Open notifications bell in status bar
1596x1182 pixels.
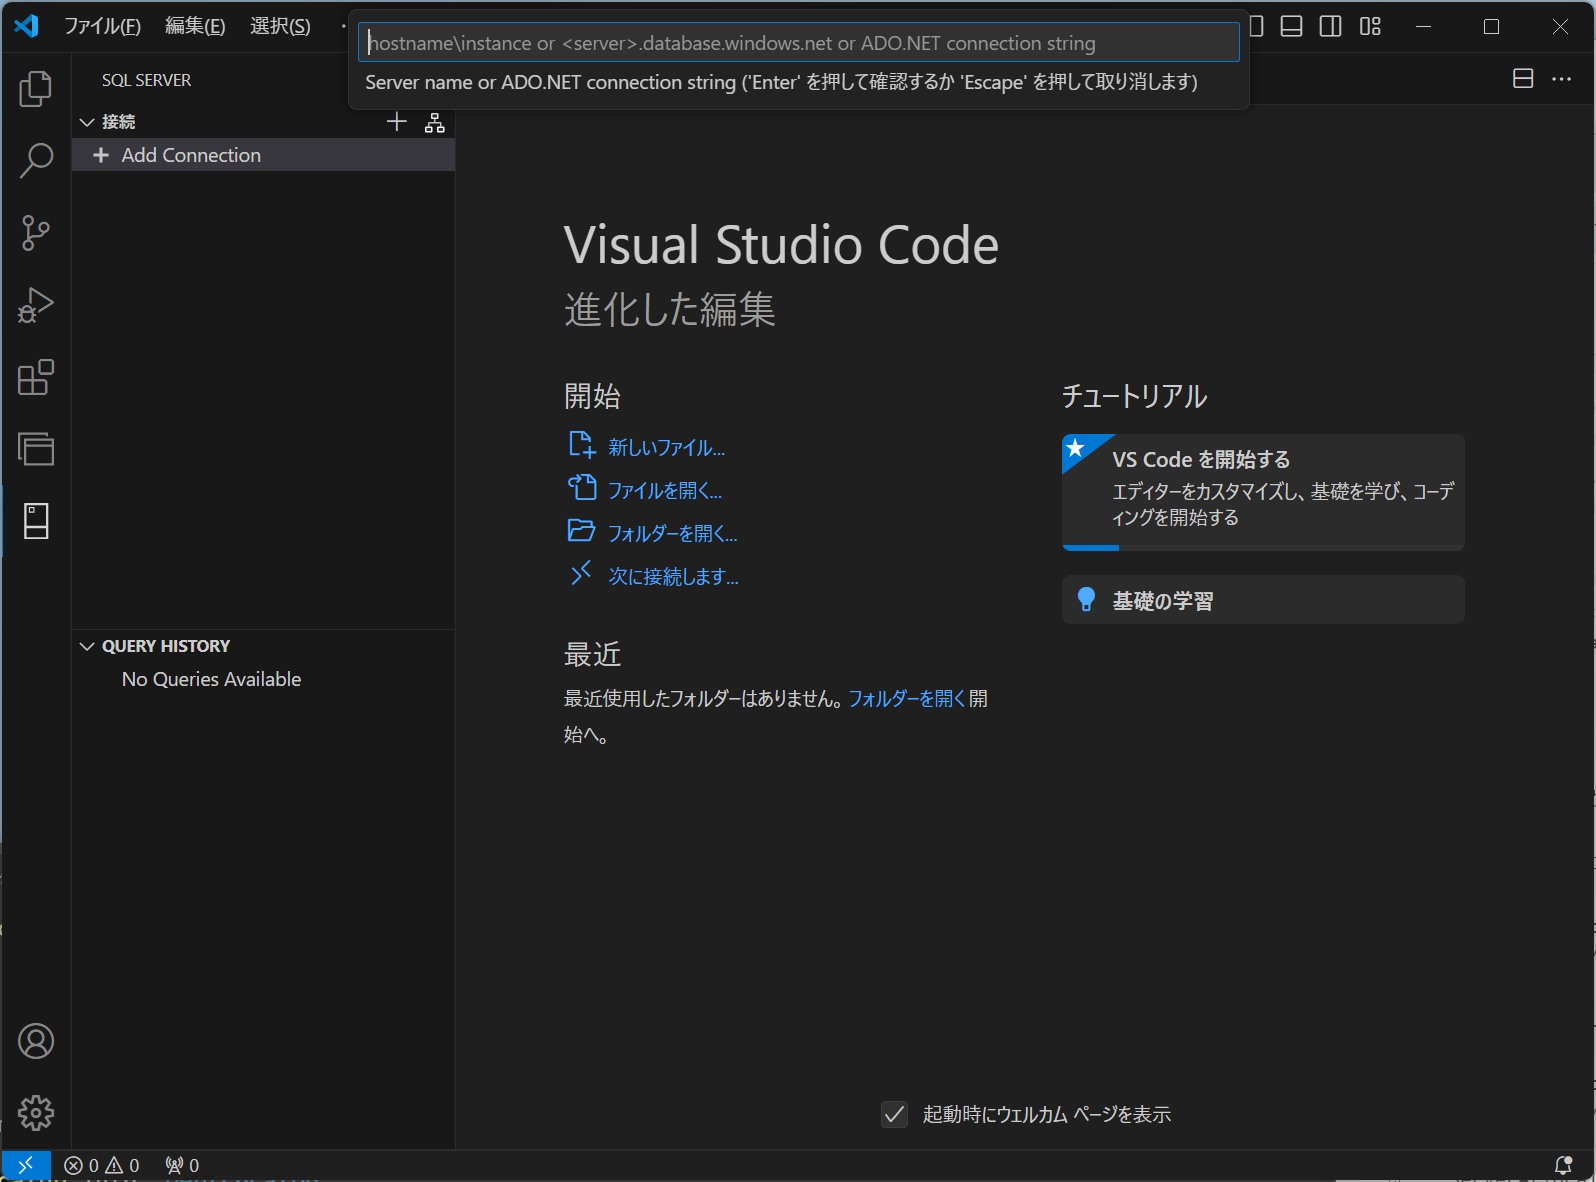pos(1563,1165)
